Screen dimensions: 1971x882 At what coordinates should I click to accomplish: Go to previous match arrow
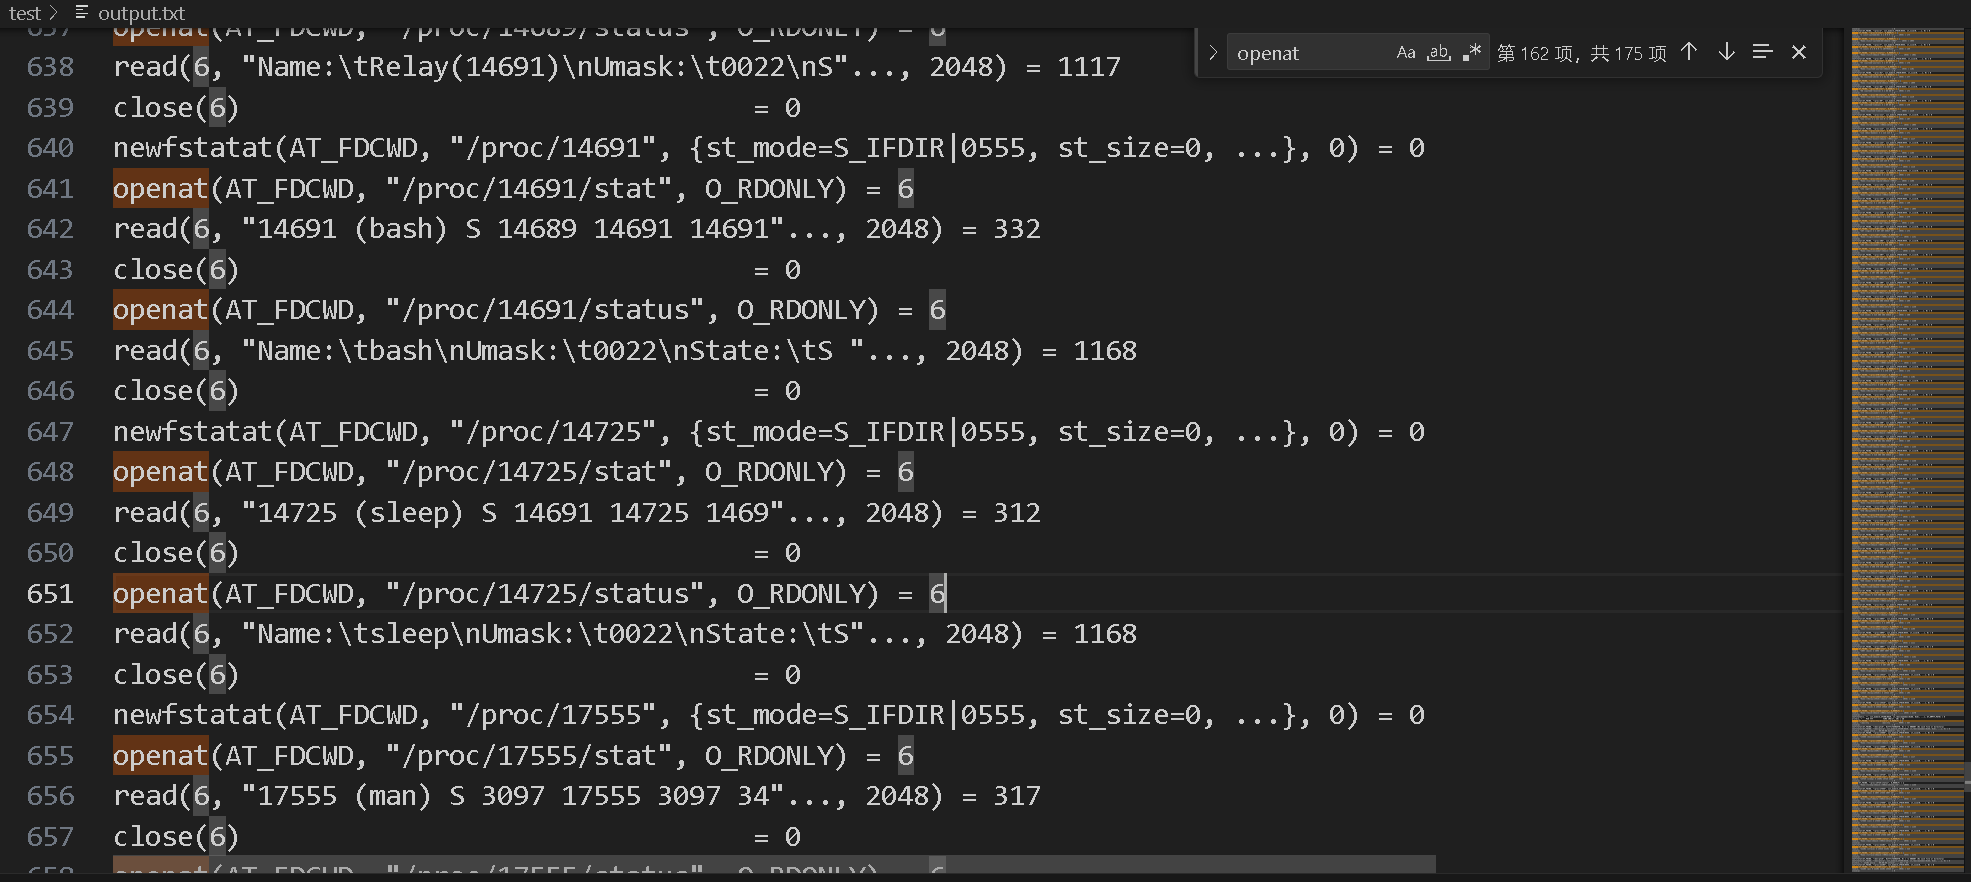[1689, 52]
